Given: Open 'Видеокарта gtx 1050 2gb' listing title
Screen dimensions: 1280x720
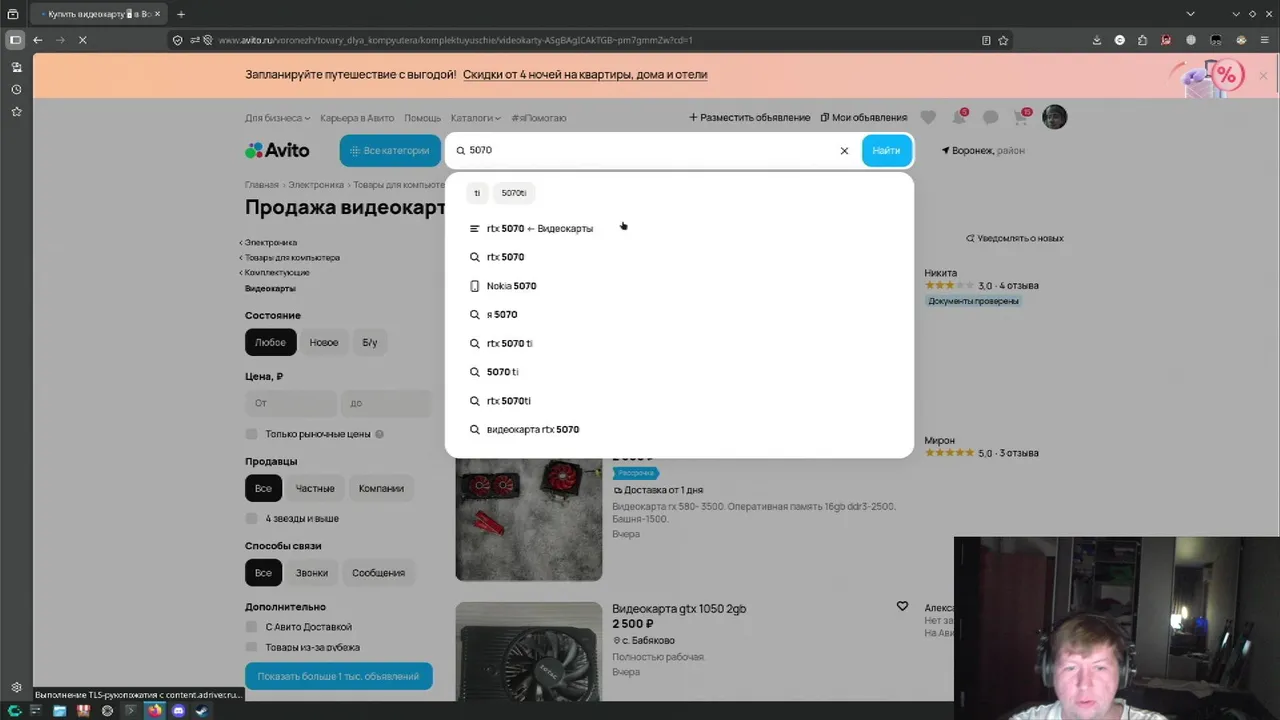Looking at the screenshot, I should point(679,608).
